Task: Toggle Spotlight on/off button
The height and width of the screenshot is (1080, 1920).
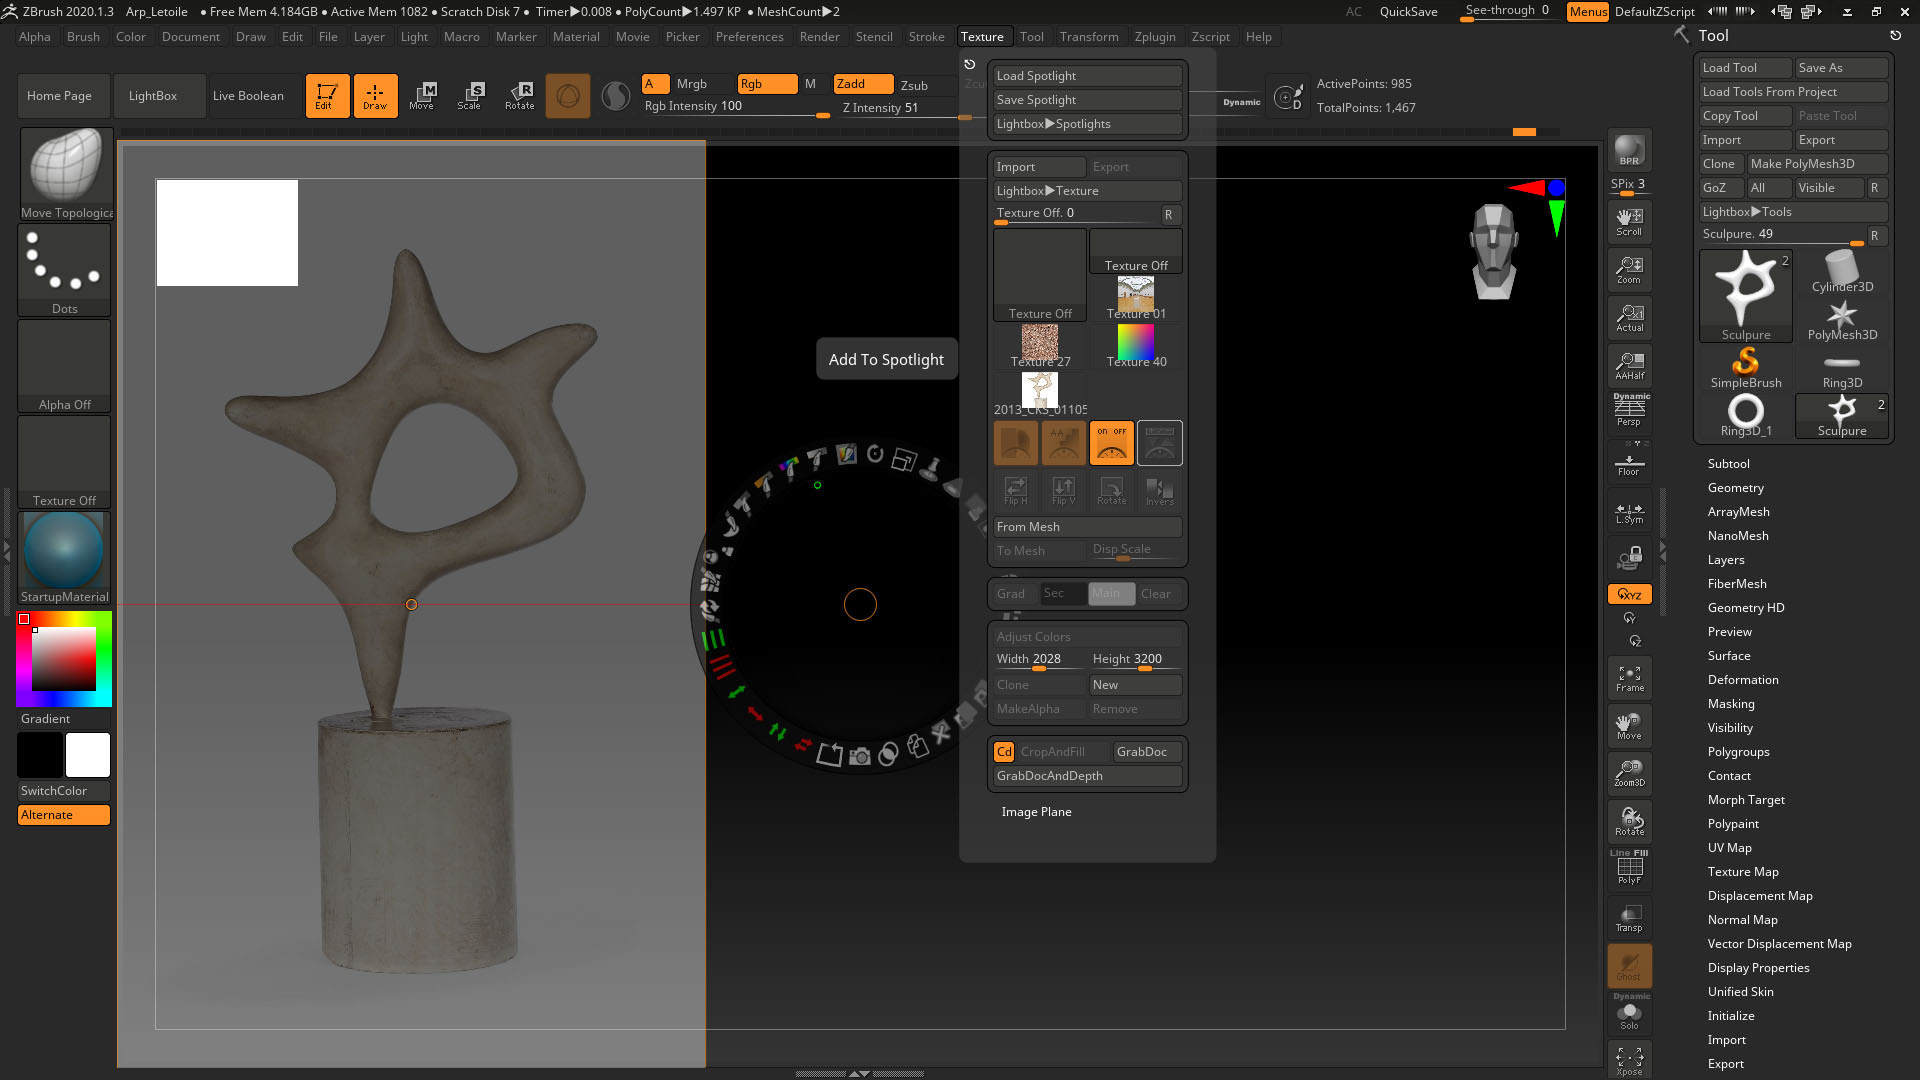Action: (x=1111, y=442)
